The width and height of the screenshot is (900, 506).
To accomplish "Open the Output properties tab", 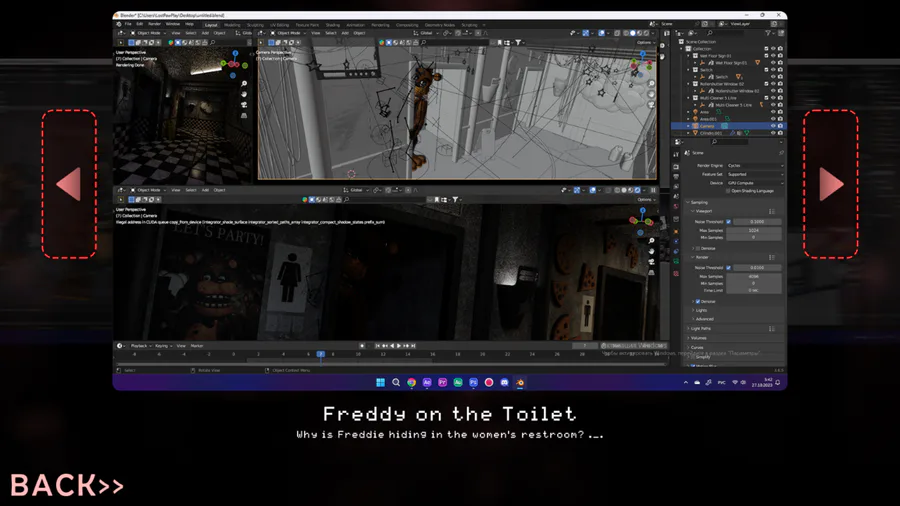I will 676,177.
